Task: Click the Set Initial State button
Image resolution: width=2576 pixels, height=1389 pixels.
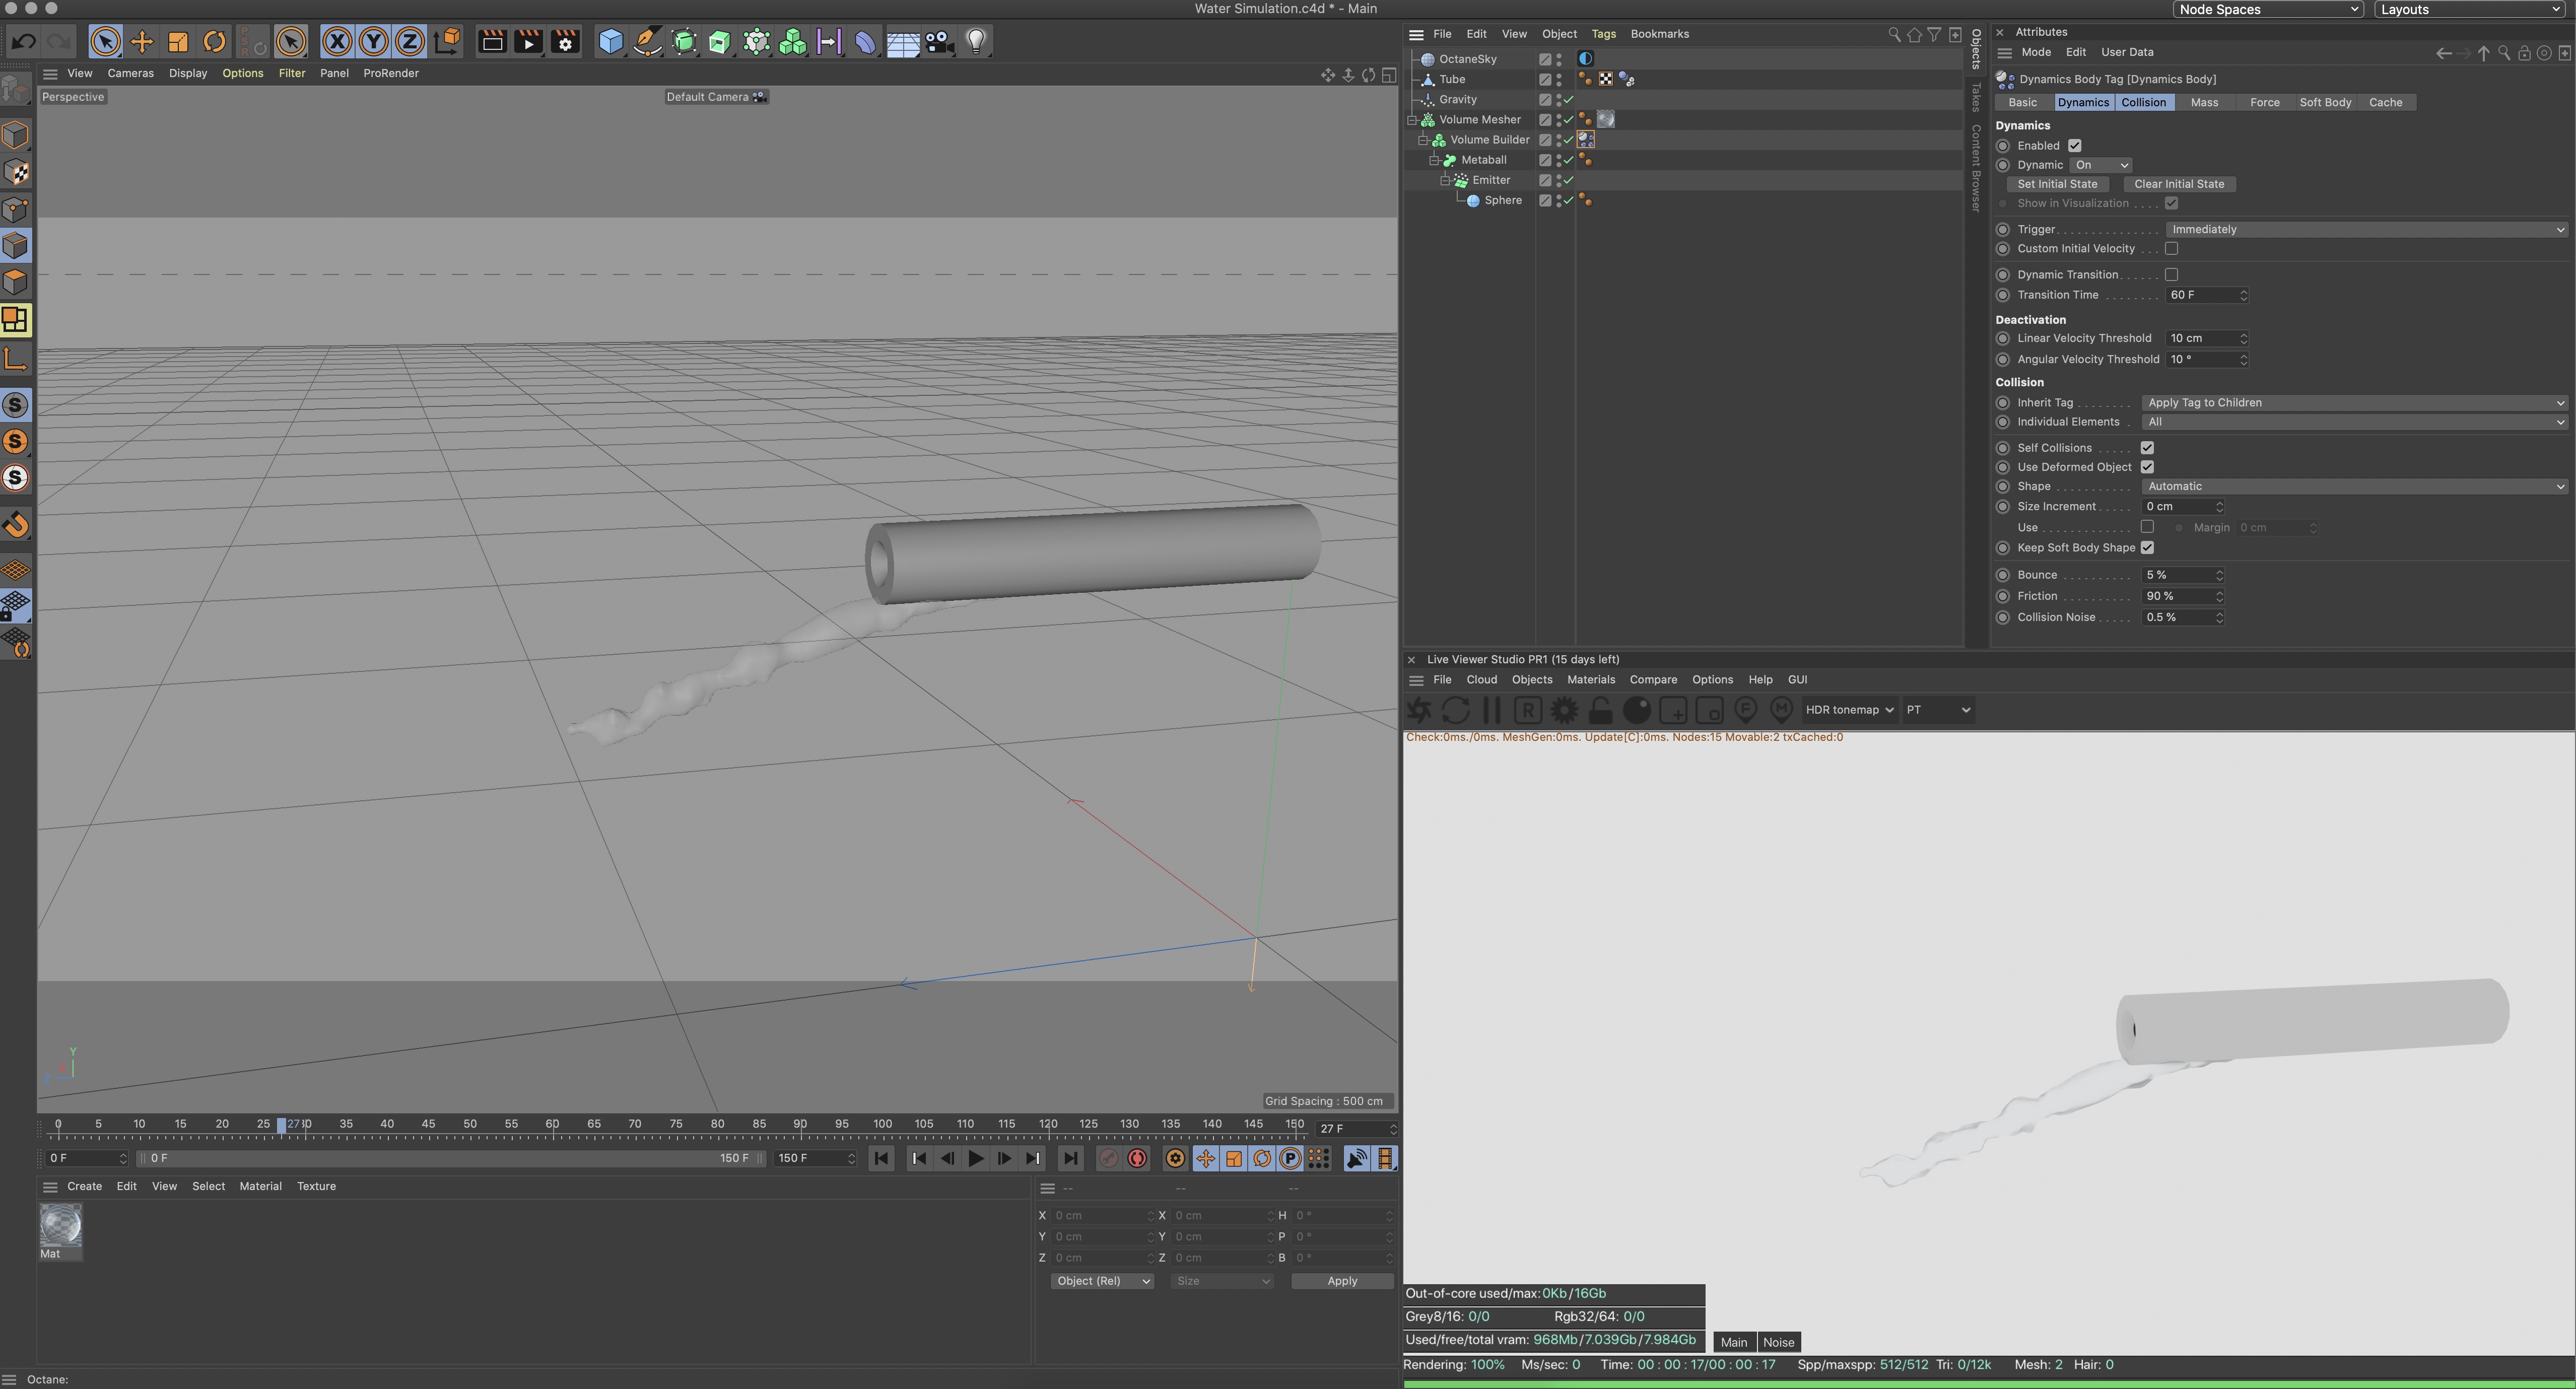Action: pos(2057,184)
